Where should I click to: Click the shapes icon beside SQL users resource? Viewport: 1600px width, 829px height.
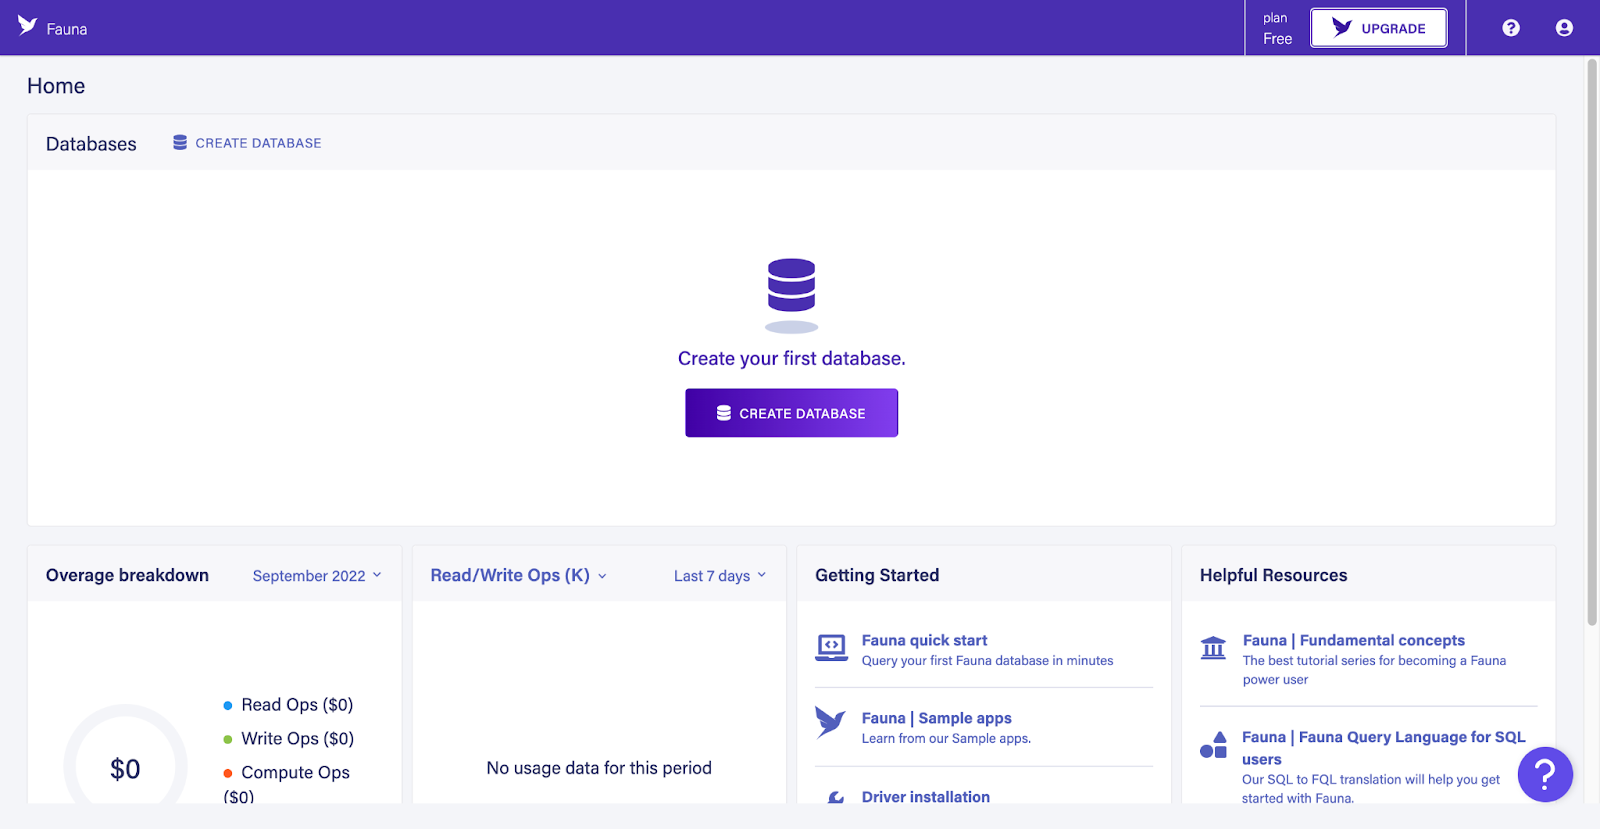pyautogui.click(x=1213, y=745)
